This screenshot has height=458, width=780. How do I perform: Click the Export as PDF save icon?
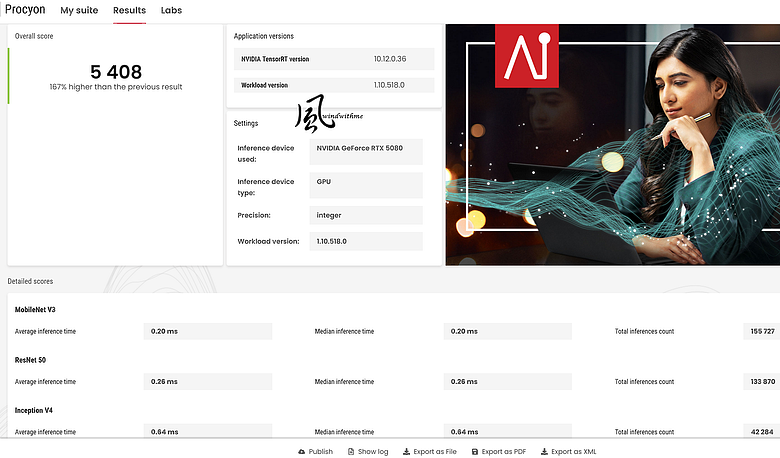coord(475,452)
